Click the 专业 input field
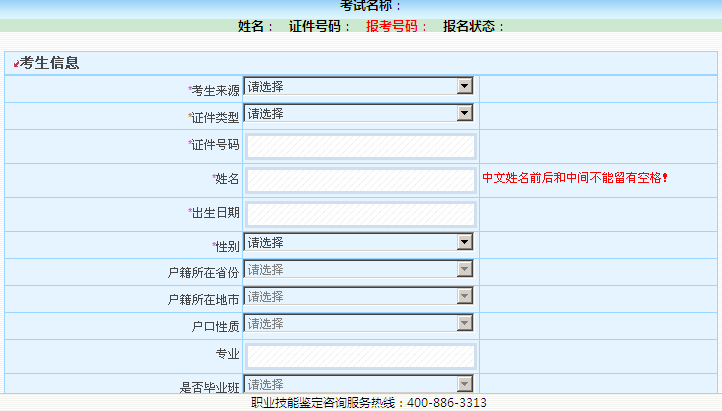 coord(360,356)
